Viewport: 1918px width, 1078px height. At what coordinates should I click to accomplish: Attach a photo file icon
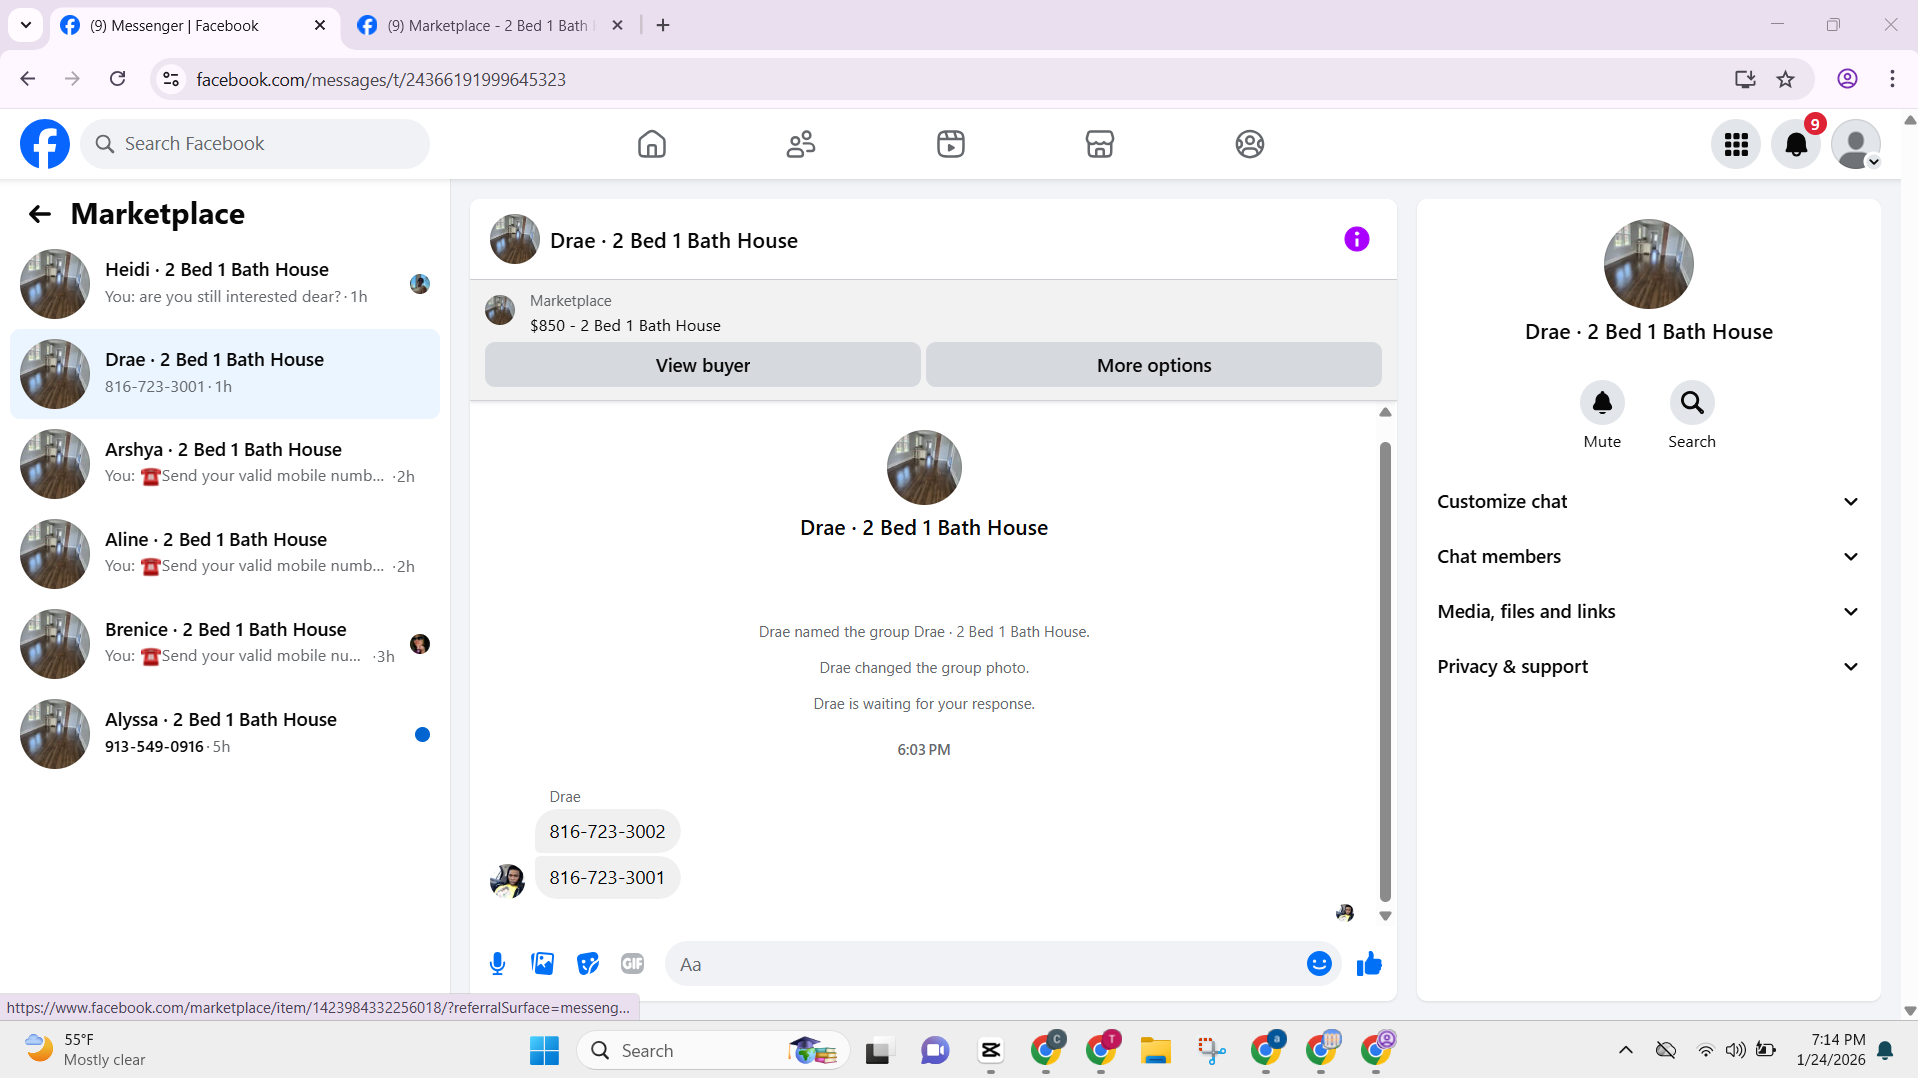543,964
